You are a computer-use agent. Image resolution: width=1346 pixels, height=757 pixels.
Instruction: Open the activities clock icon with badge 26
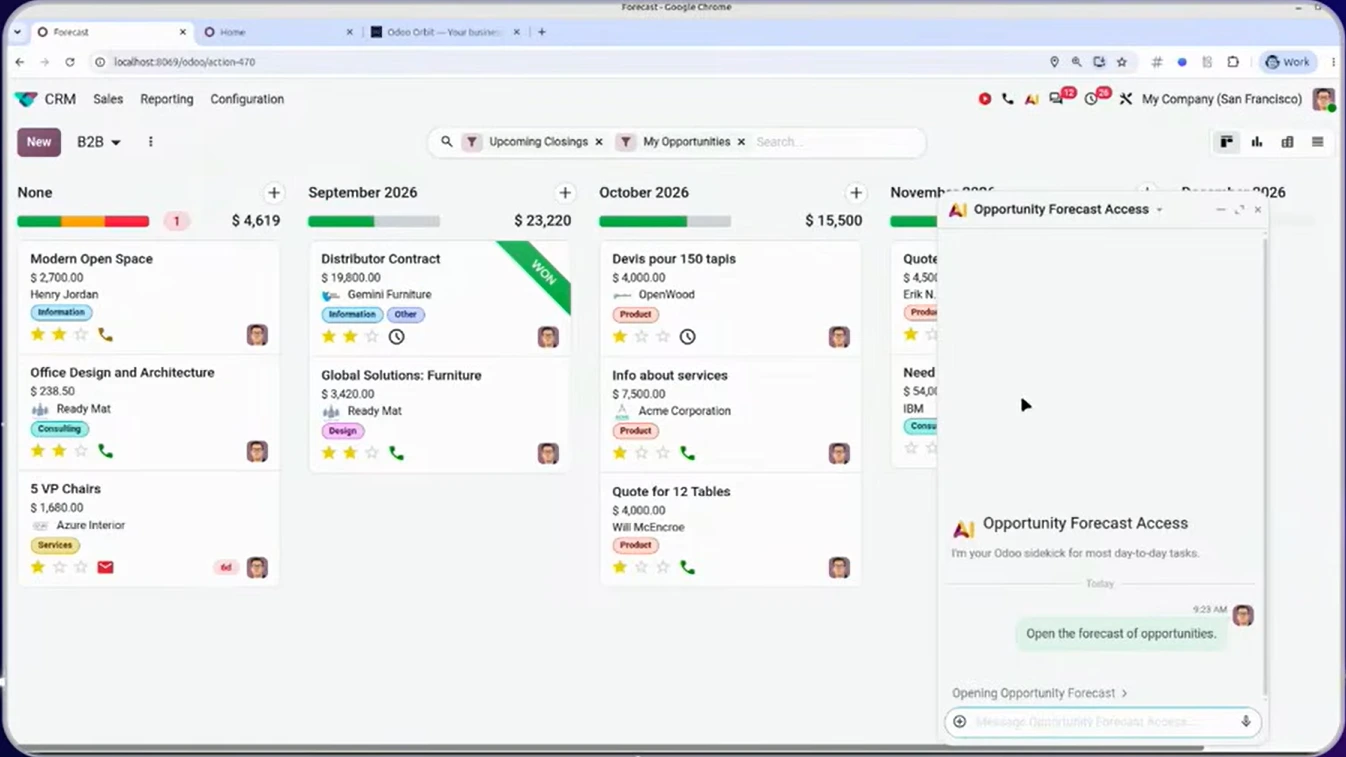point(1092,99)
